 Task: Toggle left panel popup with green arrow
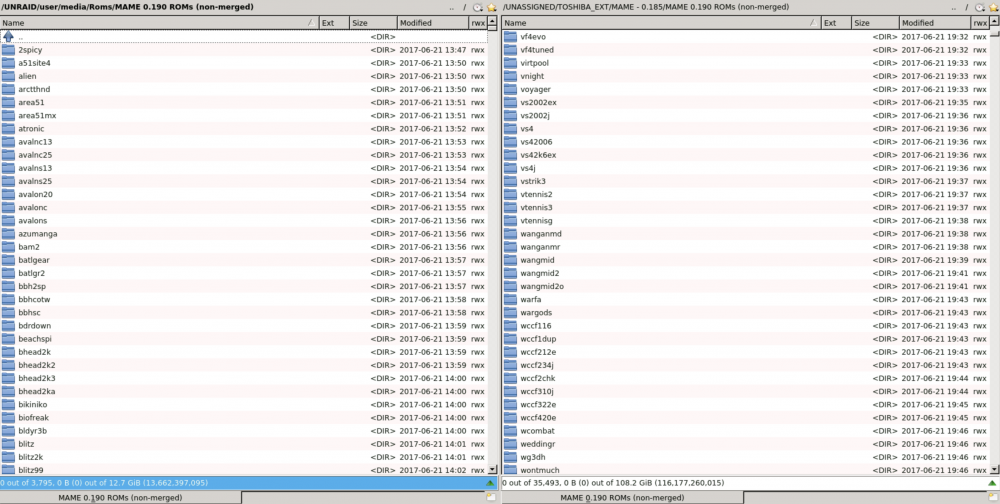click(490, 483)
